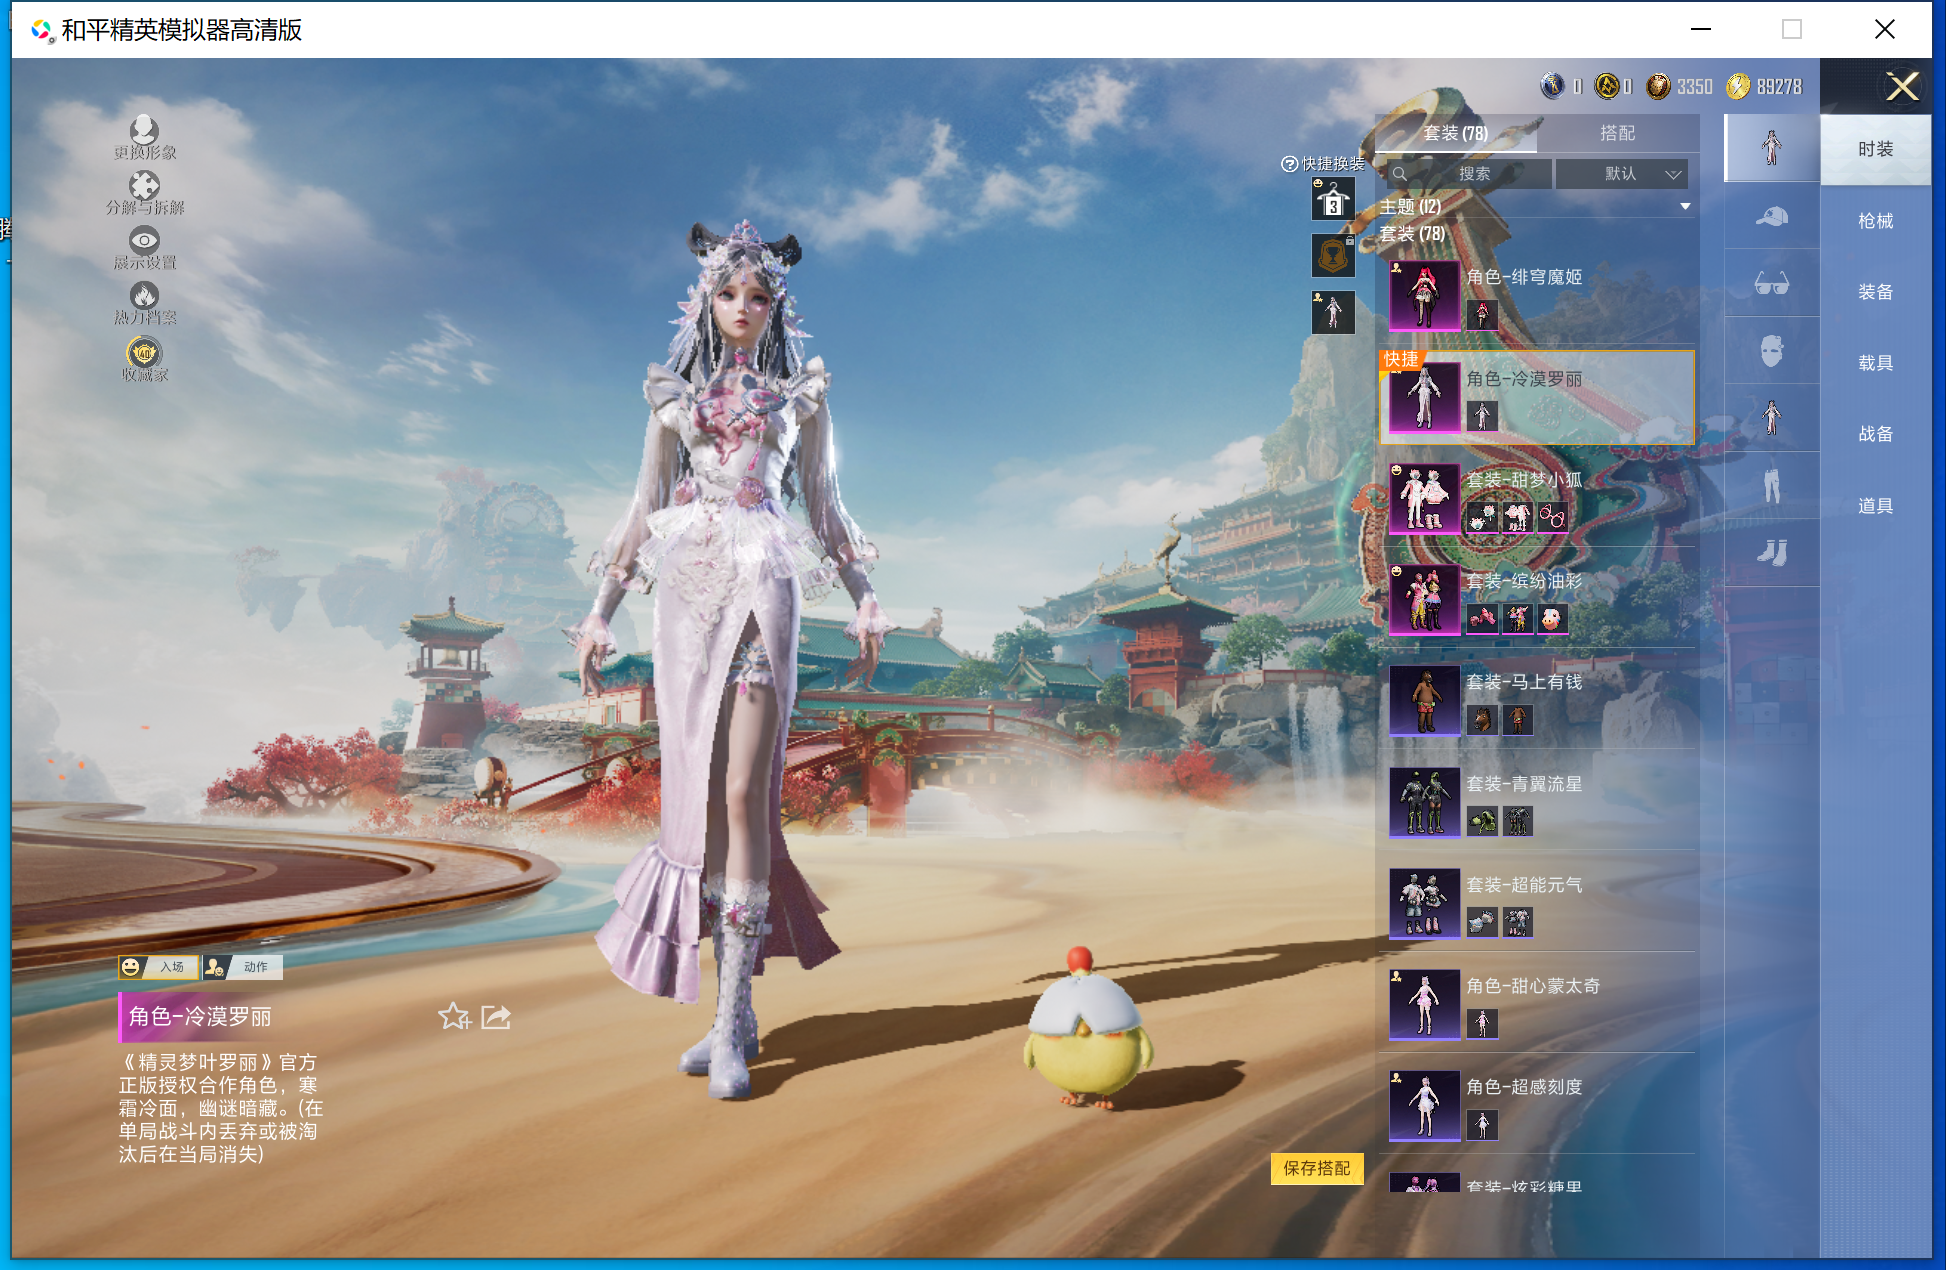Expand the 主题 (12) section arrow

1685,207
